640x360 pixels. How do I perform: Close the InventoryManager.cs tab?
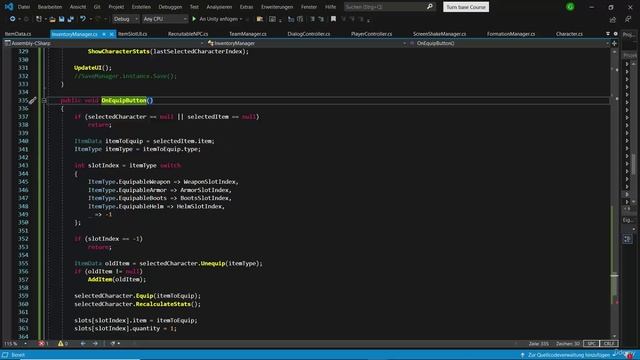pos(111,34)
